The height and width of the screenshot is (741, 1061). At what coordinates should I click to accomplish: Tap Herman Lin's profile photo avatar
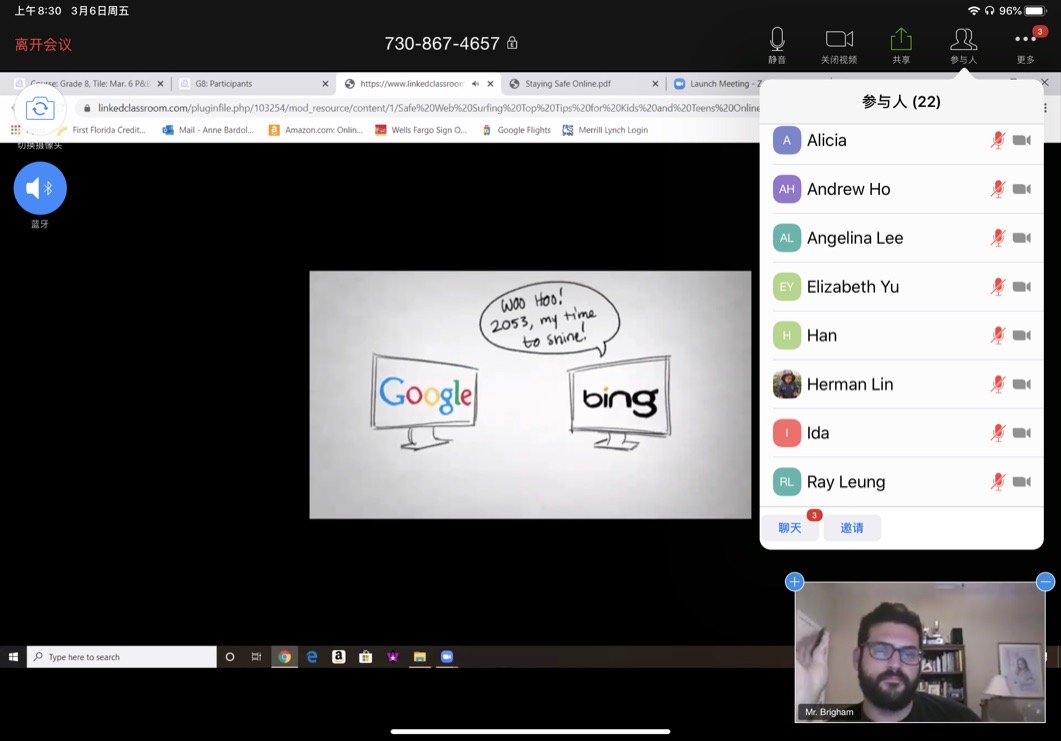click(787, 384)
